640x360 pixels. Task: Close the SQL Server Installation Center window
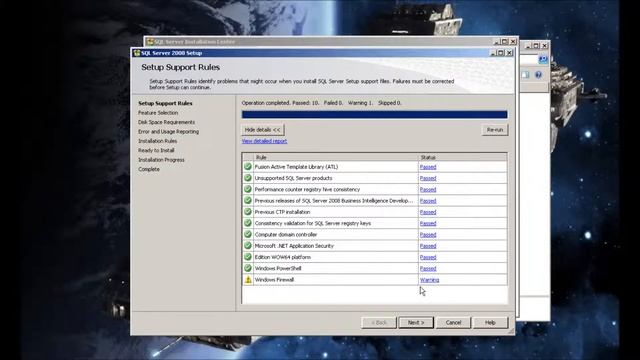[x=513, y=42]
